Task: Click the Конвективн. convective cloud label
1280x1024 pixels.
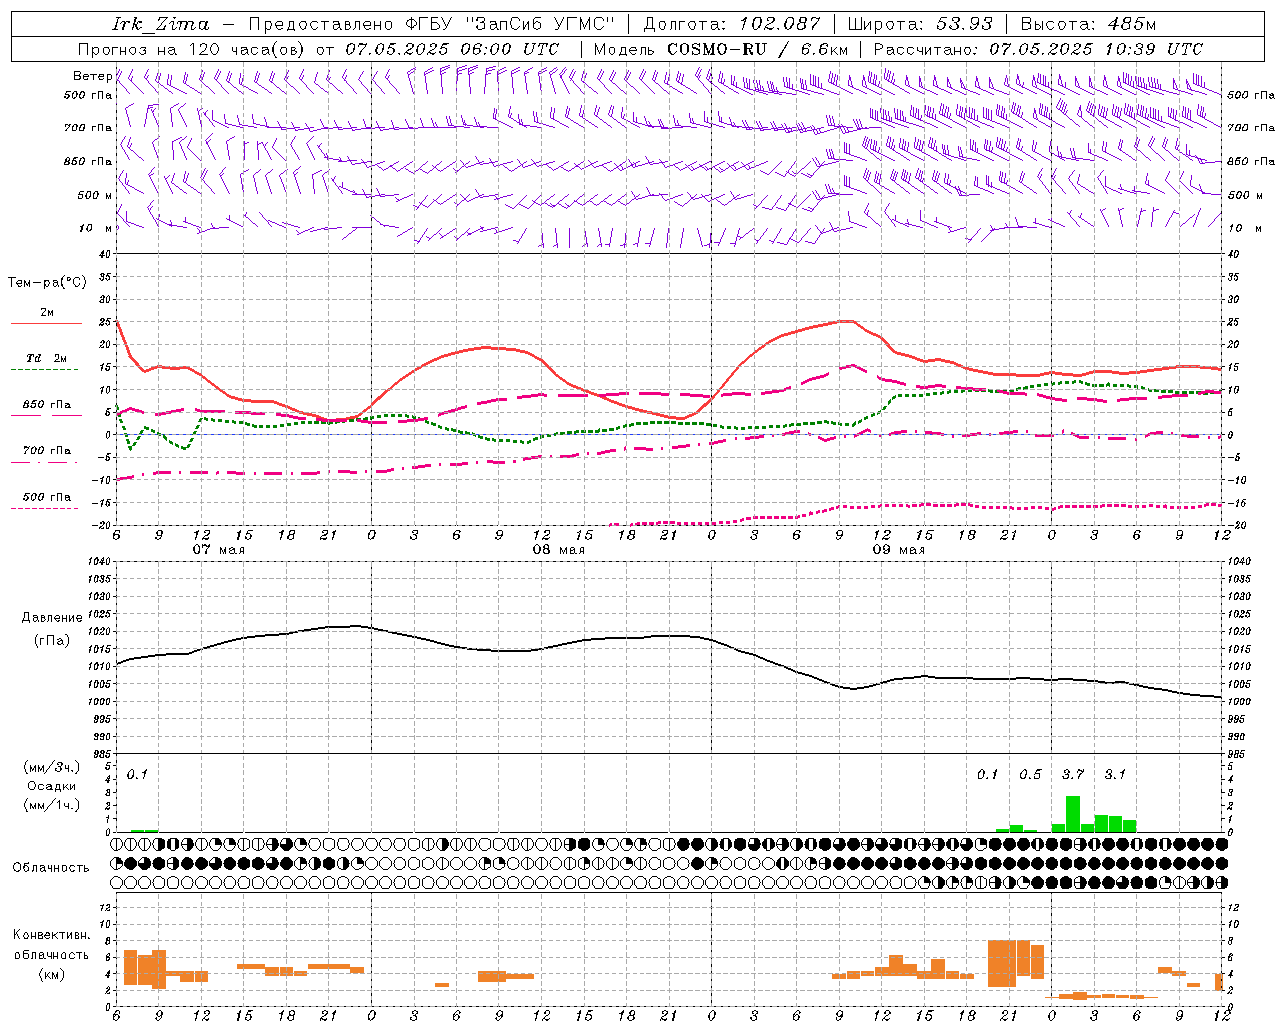Action: click(51, 935)
